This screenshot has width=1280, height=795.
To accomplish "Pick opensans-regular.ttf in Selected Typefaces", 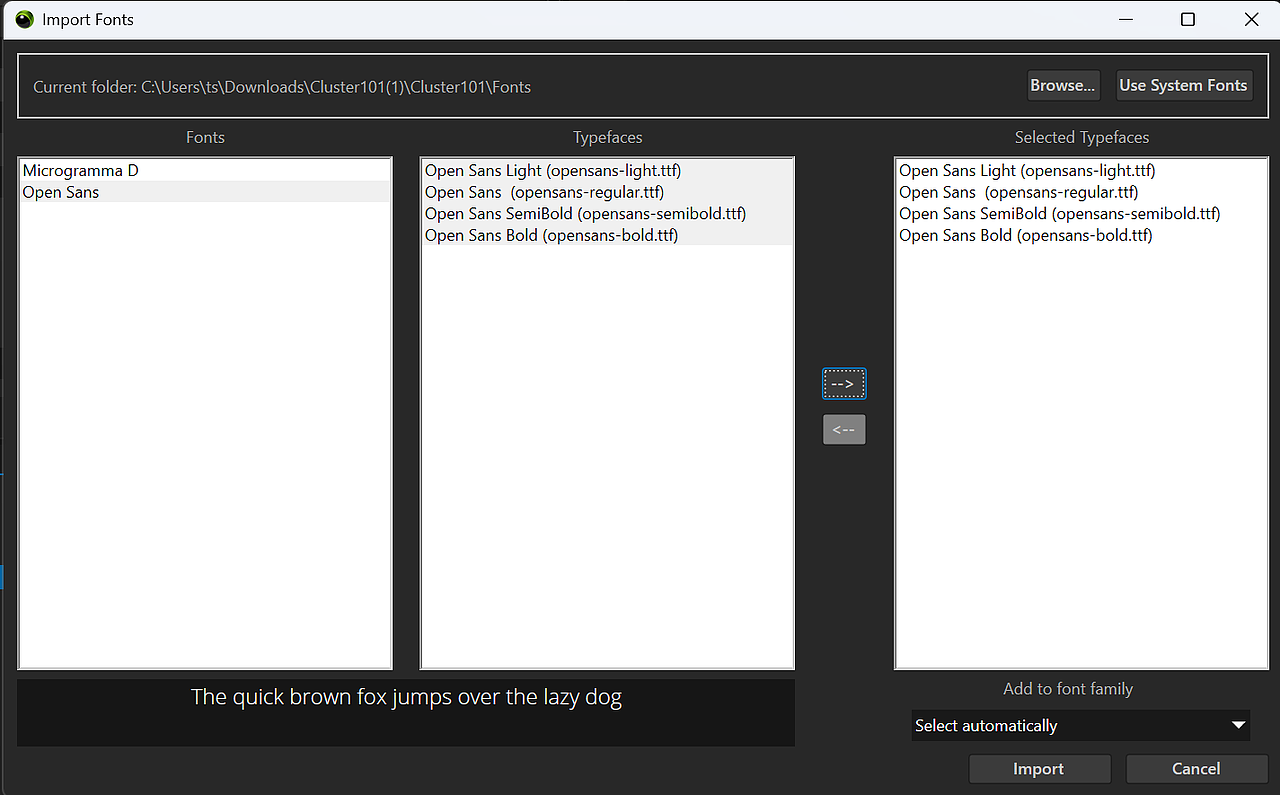I will pyautogui.click(x=1081, y=192).
